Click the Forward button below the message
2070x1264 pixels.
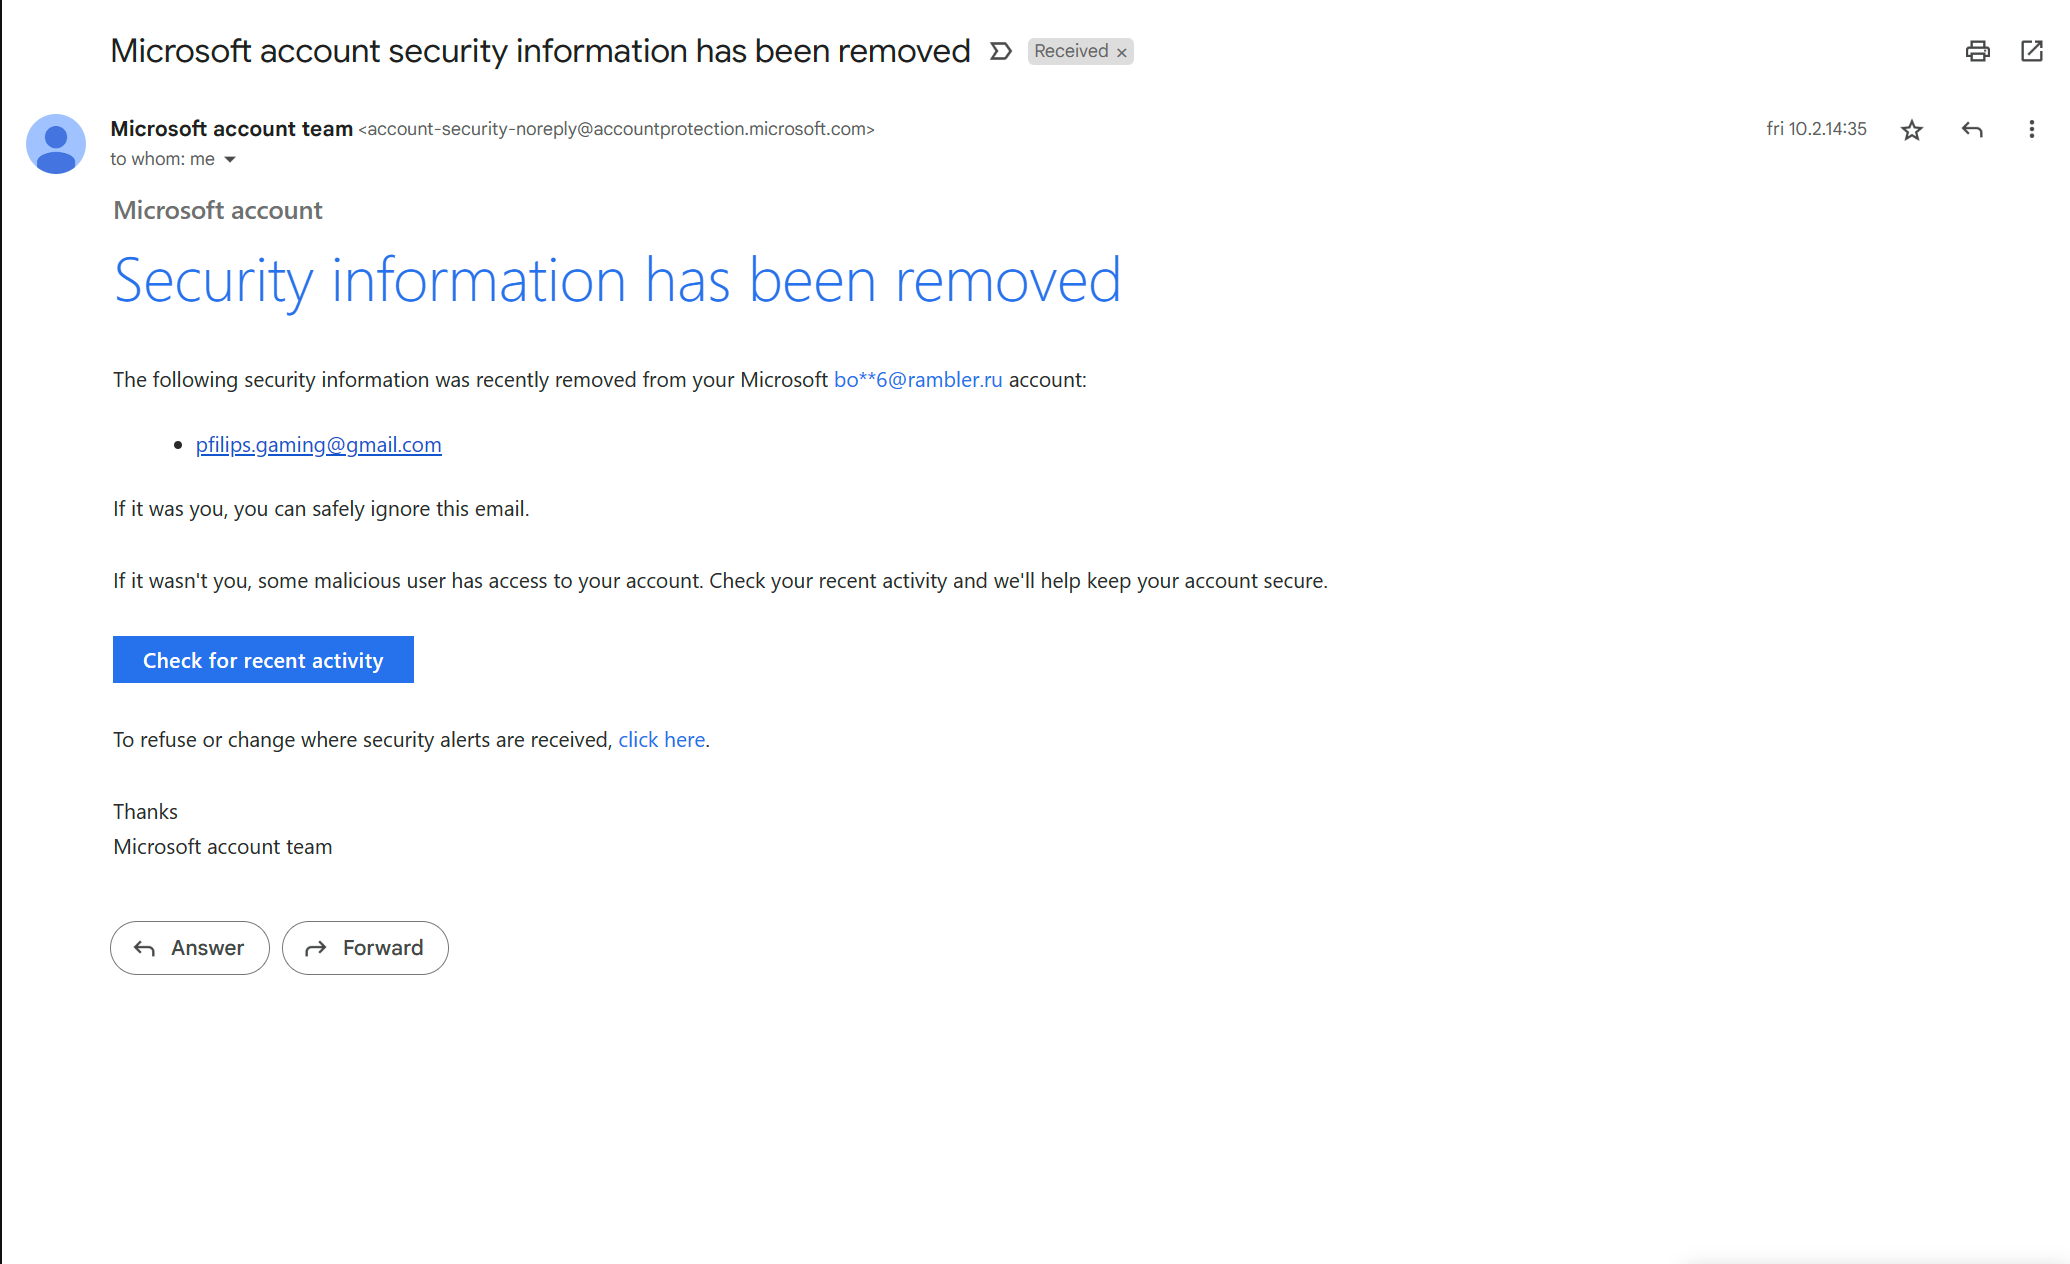(365, 948)
